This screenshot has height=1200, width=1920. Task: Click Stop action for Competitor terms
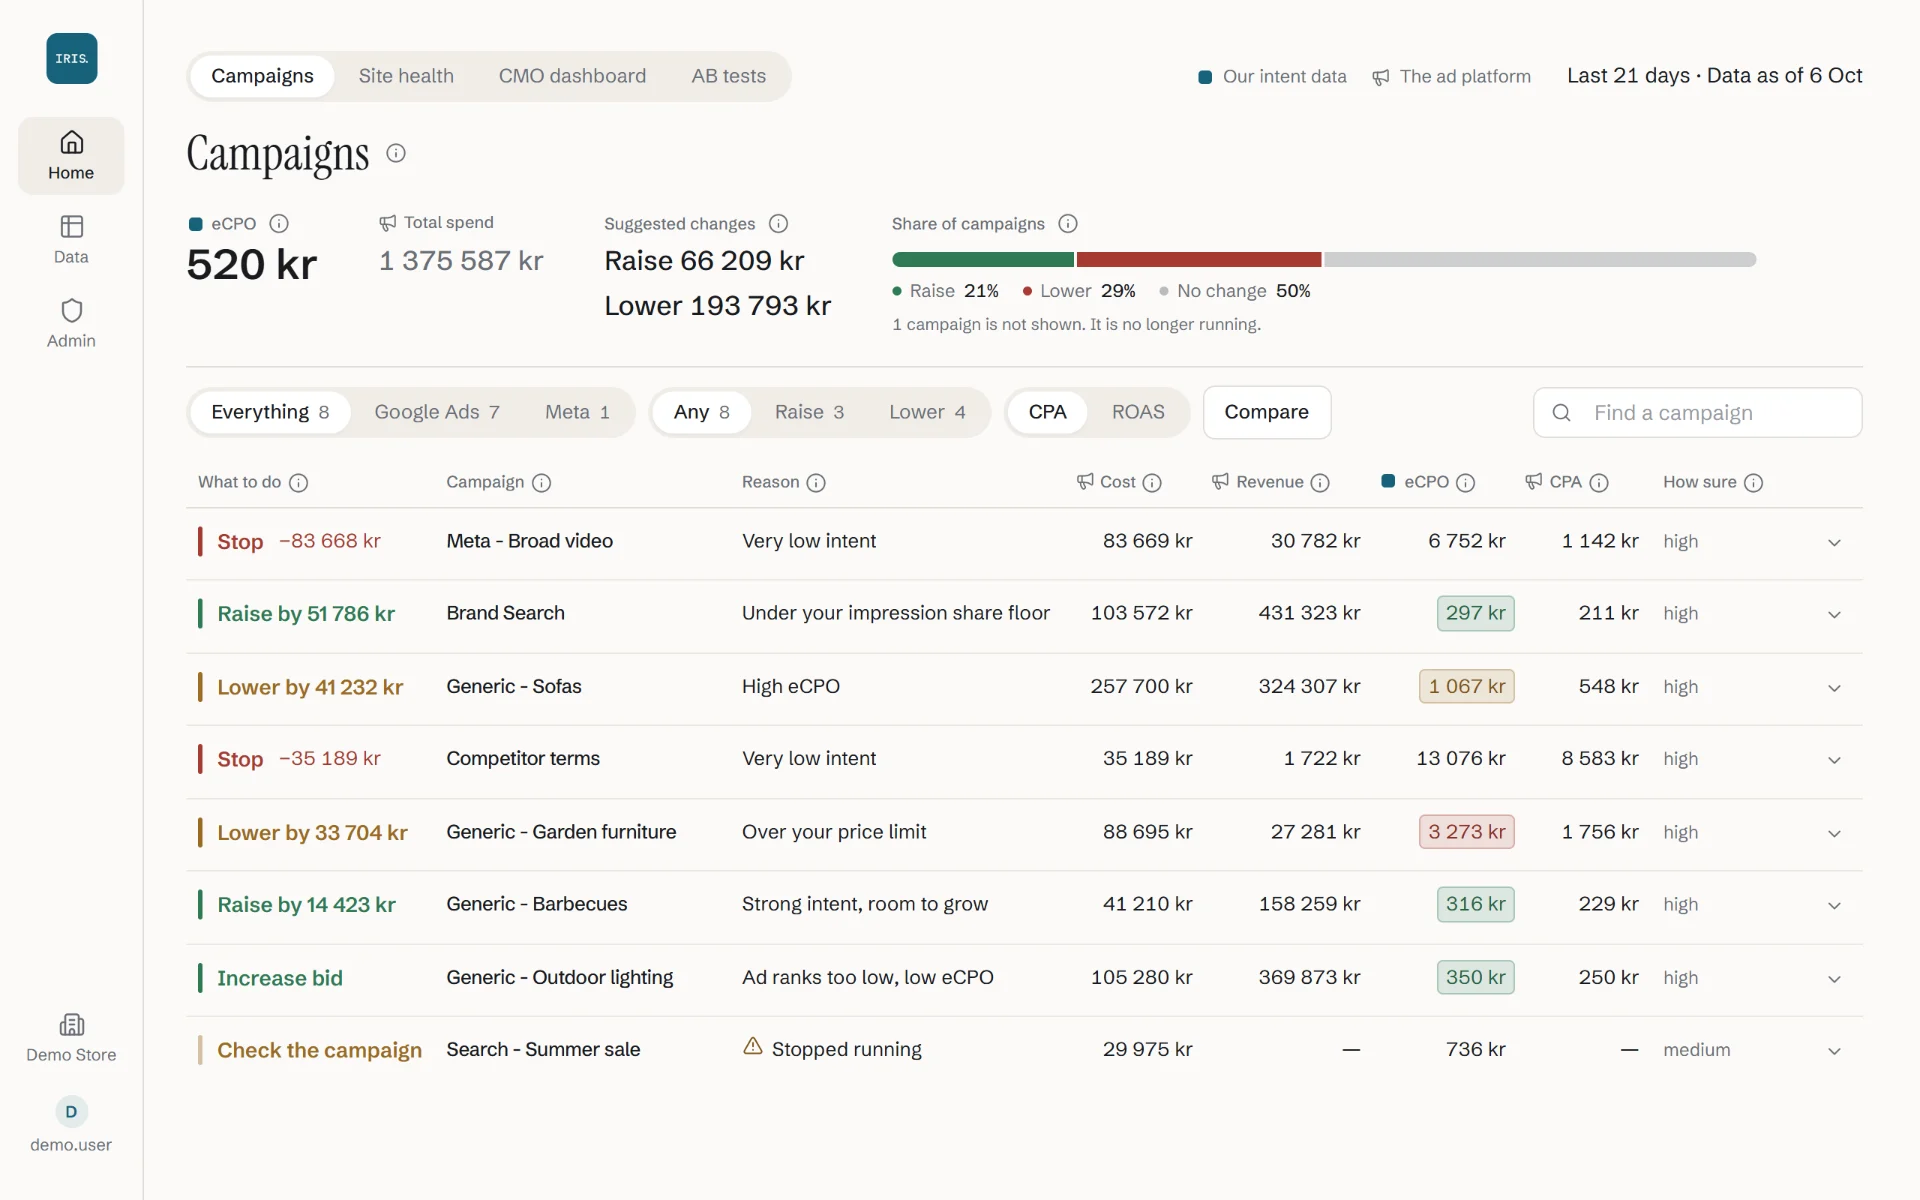point(240,759)
